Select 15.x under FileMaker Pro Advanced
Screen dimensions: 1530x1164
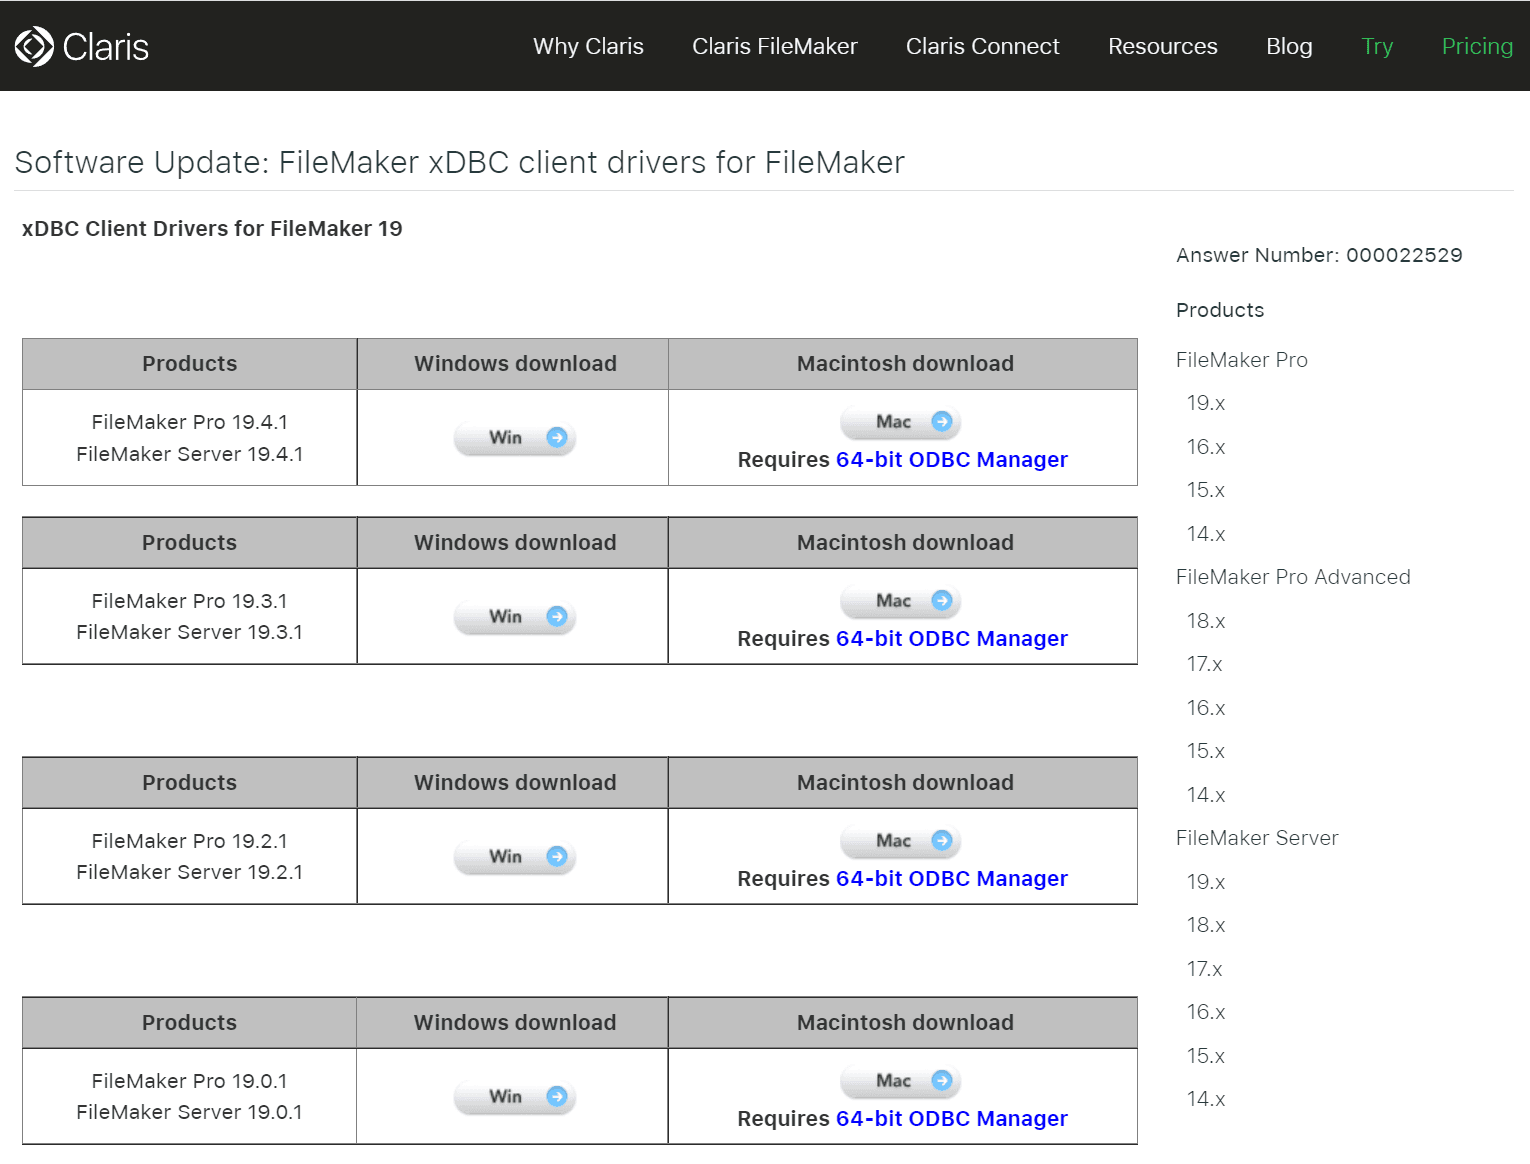(1206, 751)
